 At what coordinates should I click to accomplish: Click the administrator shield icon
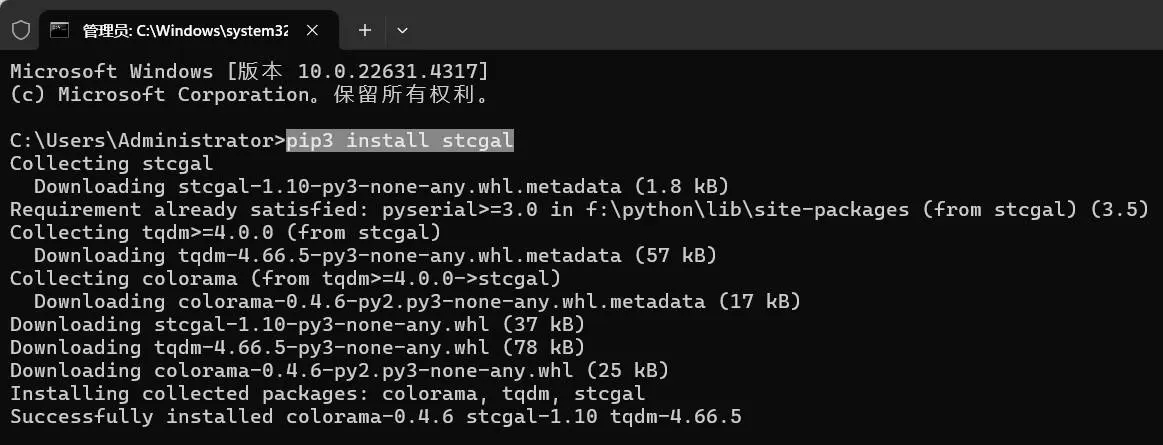tap(21, 30)
